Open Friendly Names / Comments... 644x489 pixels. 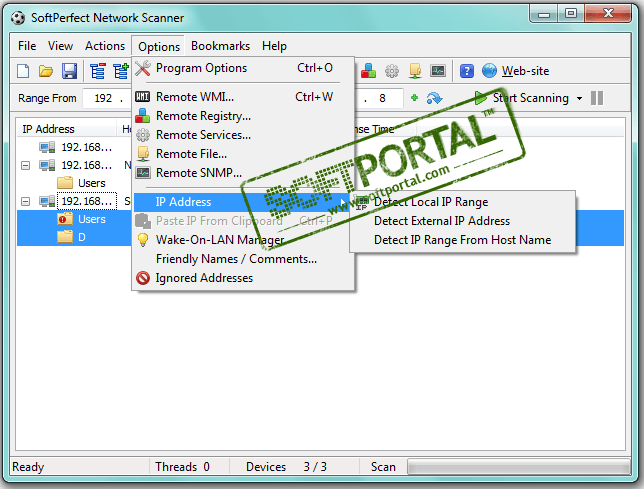click(243, 259)
